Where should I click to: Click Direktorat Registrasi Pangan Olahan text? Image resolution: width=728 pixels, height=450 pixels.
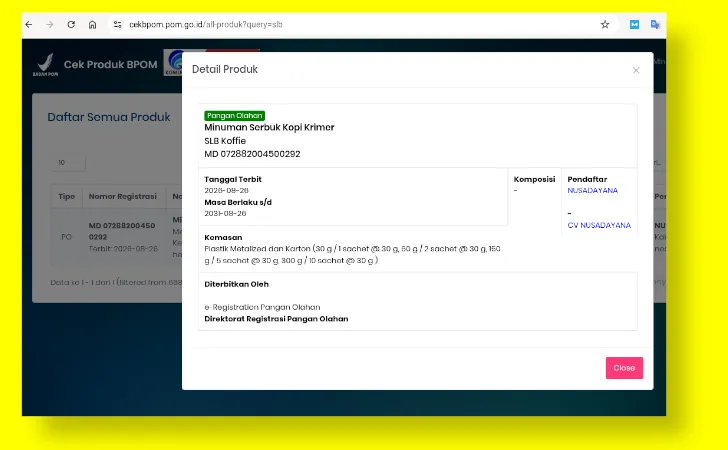[x=276, y=319]
